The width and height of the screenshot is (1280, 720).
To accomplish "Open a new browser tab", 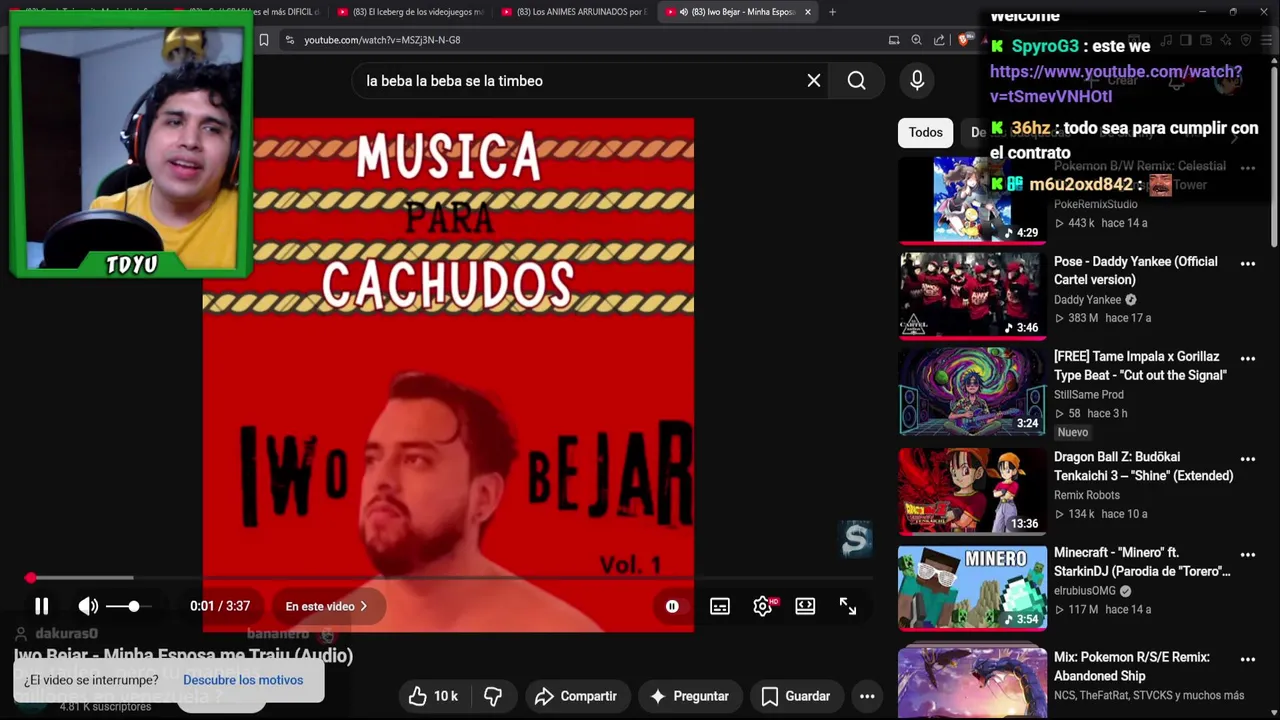I will pos(832,12).
